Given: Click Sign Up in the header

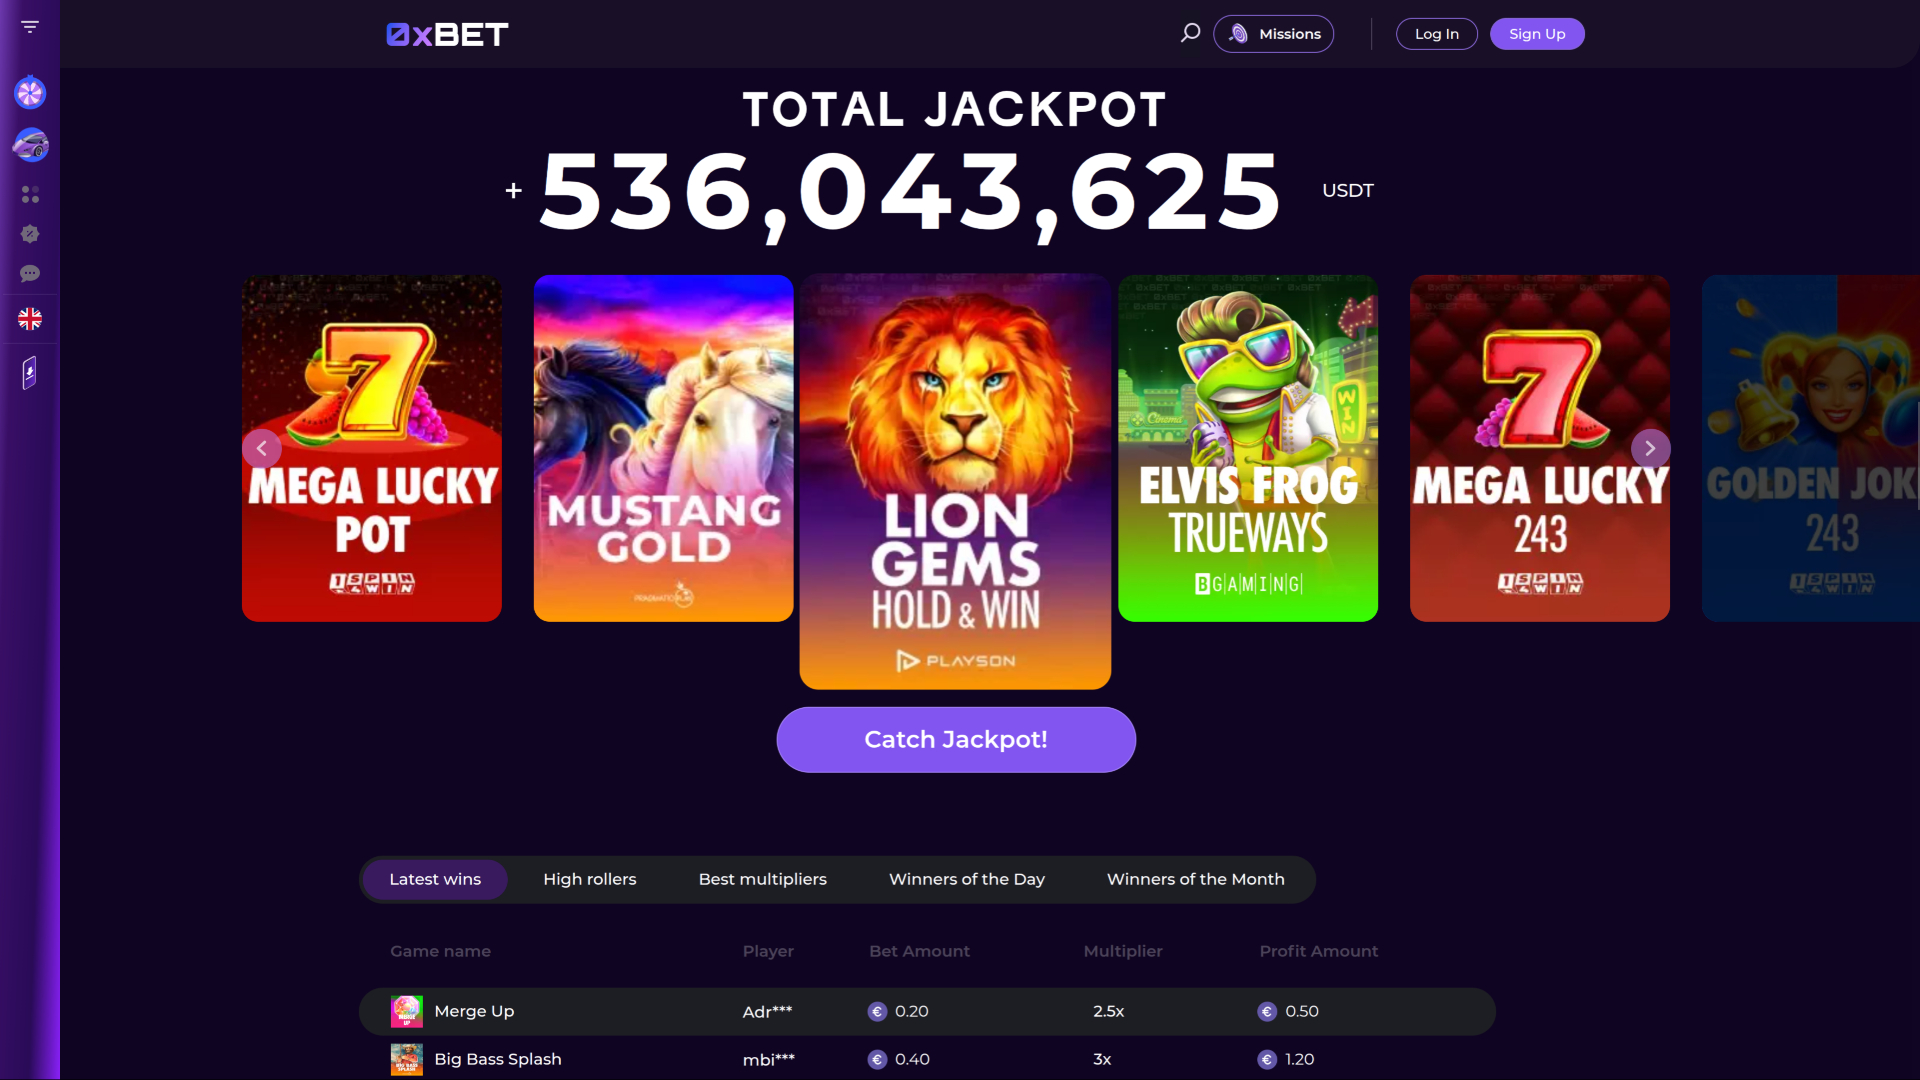Looking at the screenshot, I should pos(1537,33).
